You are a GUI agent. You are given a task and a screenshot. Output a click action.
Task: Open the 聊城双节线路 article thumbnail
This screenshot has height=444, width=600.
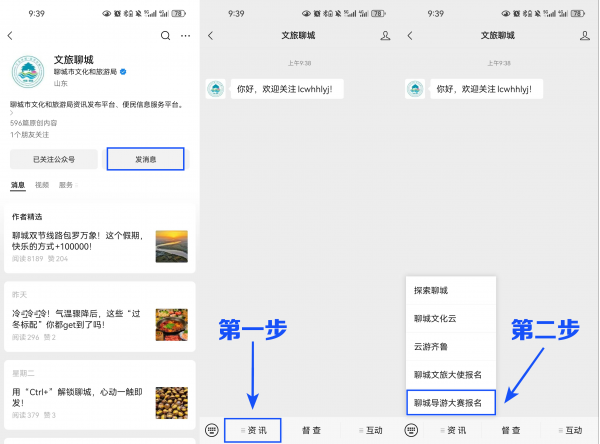click(171, 246)
